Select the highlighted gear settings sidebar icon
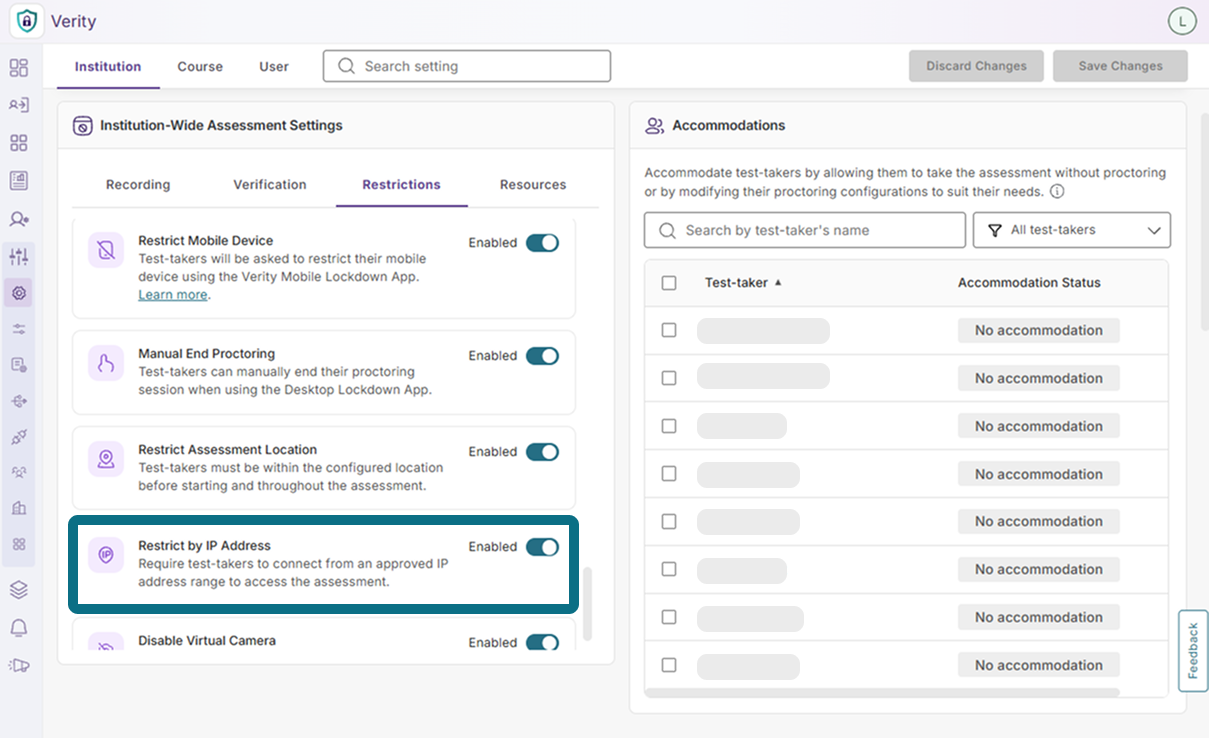 (x=19, y=293)
